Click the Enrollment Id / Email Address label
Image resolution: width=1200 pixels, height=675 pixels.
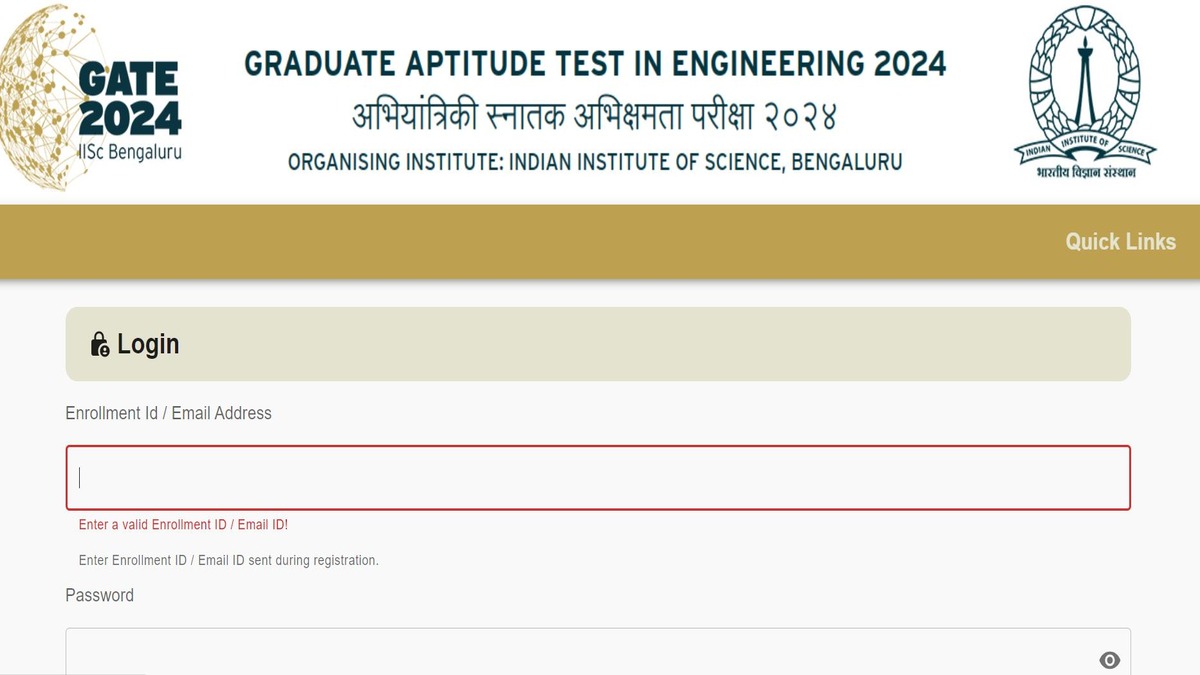coord(168,413)
